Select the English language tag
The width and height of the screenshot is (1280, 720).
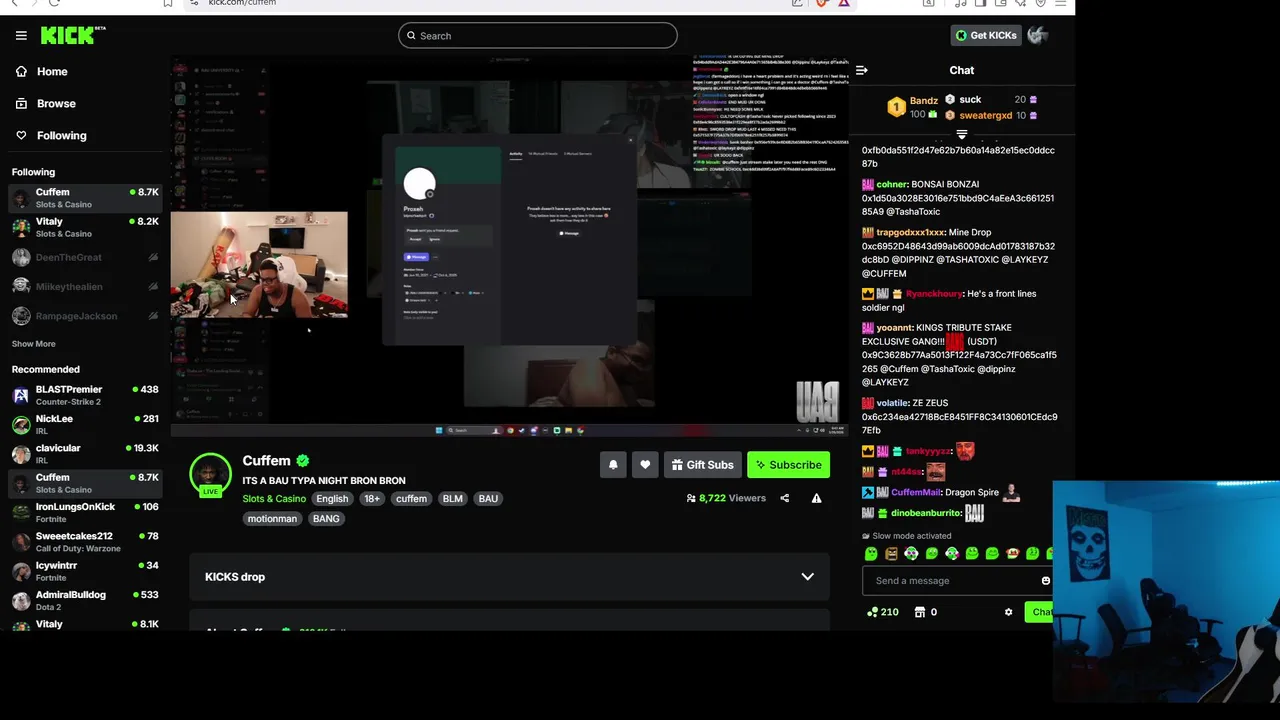(332, 499)
